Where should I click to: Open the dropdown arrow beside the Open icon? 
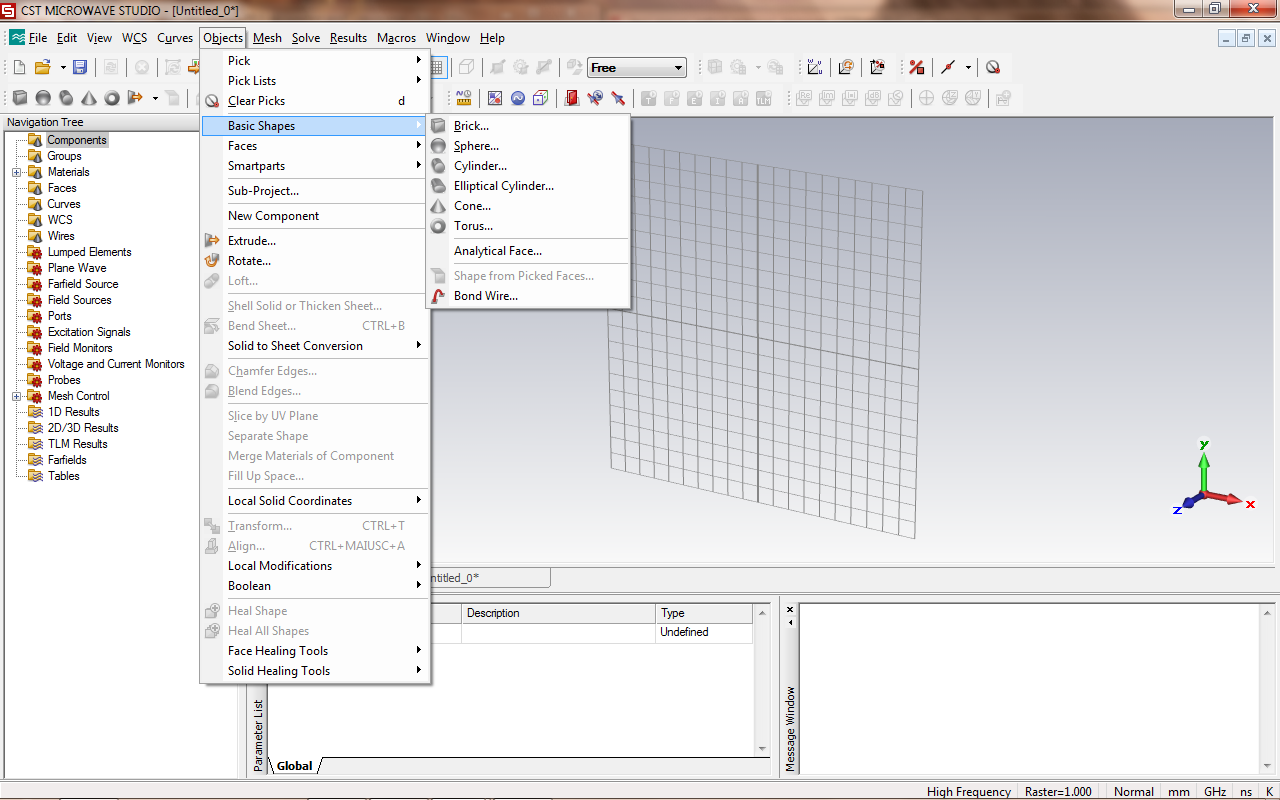62,67
